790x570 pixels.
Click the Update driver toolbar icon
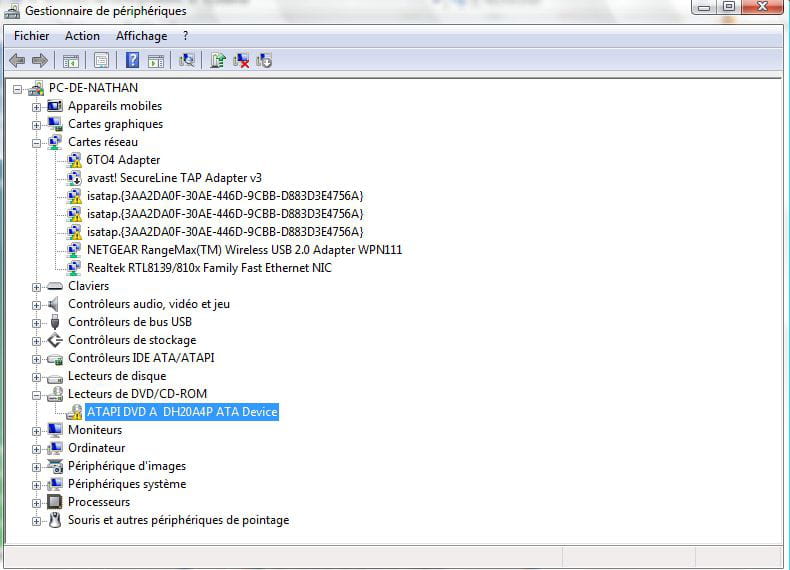tap(218, 61)
